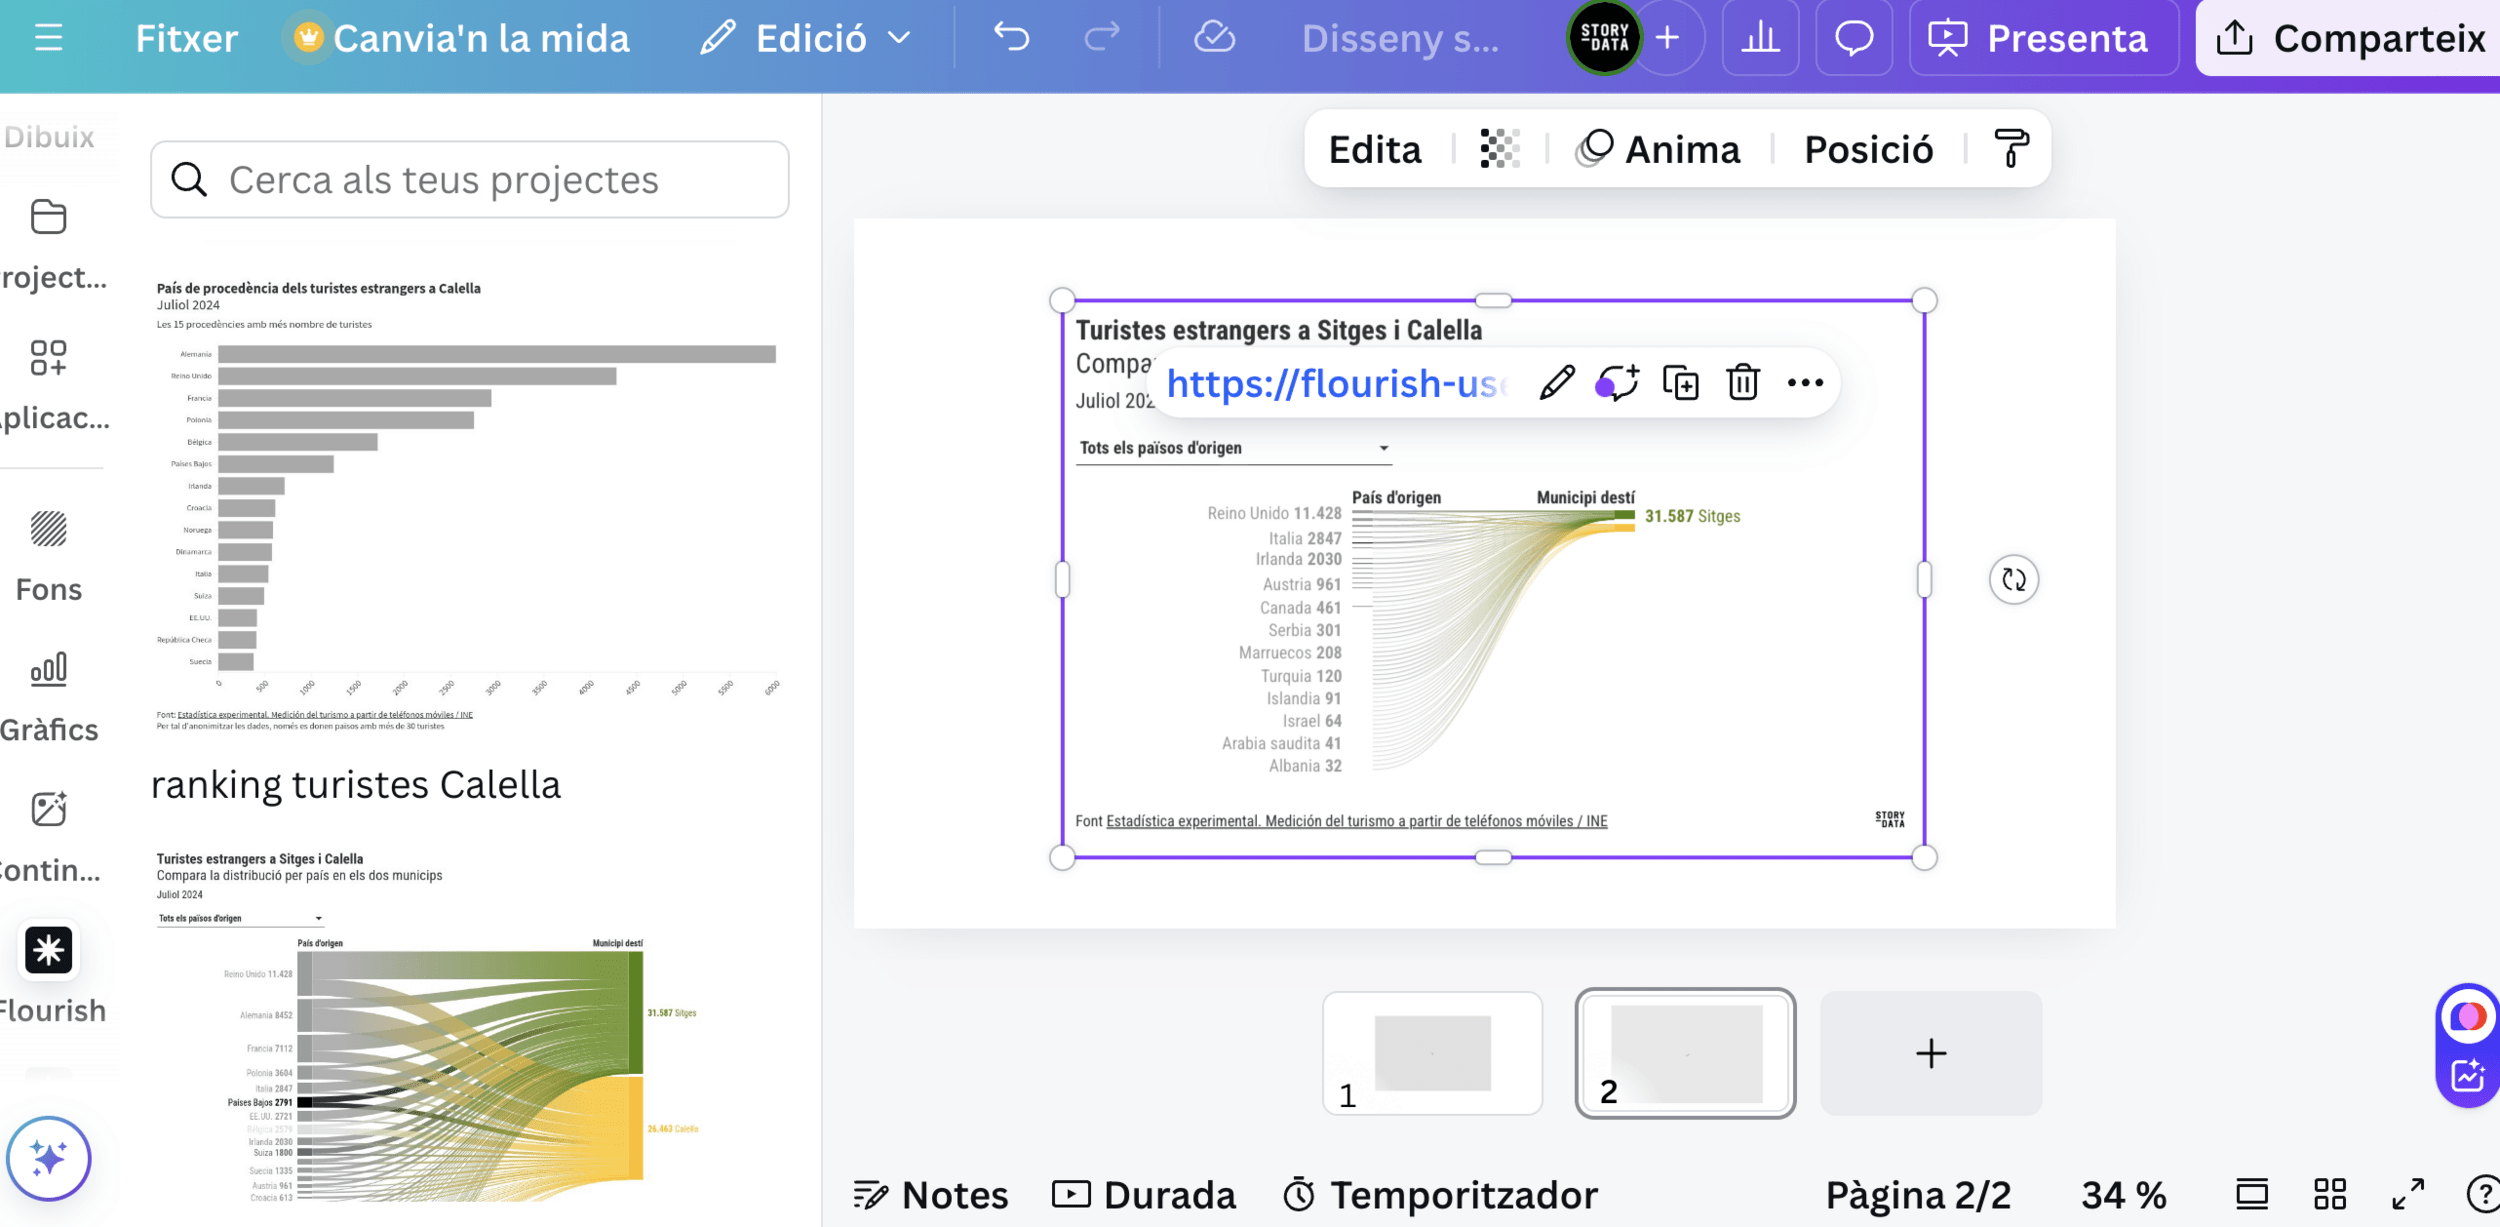The image size is (2500, 1227).
Task: Expand the Tots els països d'origen dropdown
Action: (x=1234, y=448)
